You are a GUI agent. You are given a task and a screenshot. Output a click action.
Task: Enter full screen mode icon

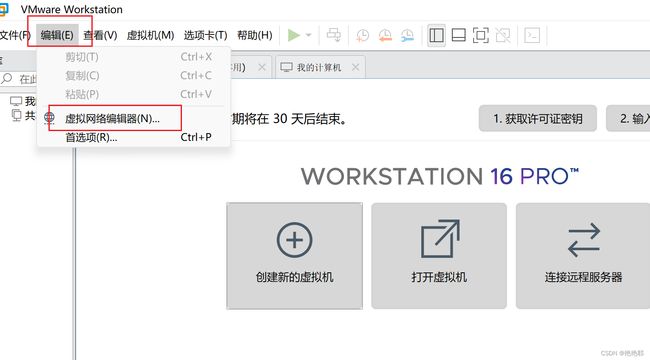pos(480,35)
